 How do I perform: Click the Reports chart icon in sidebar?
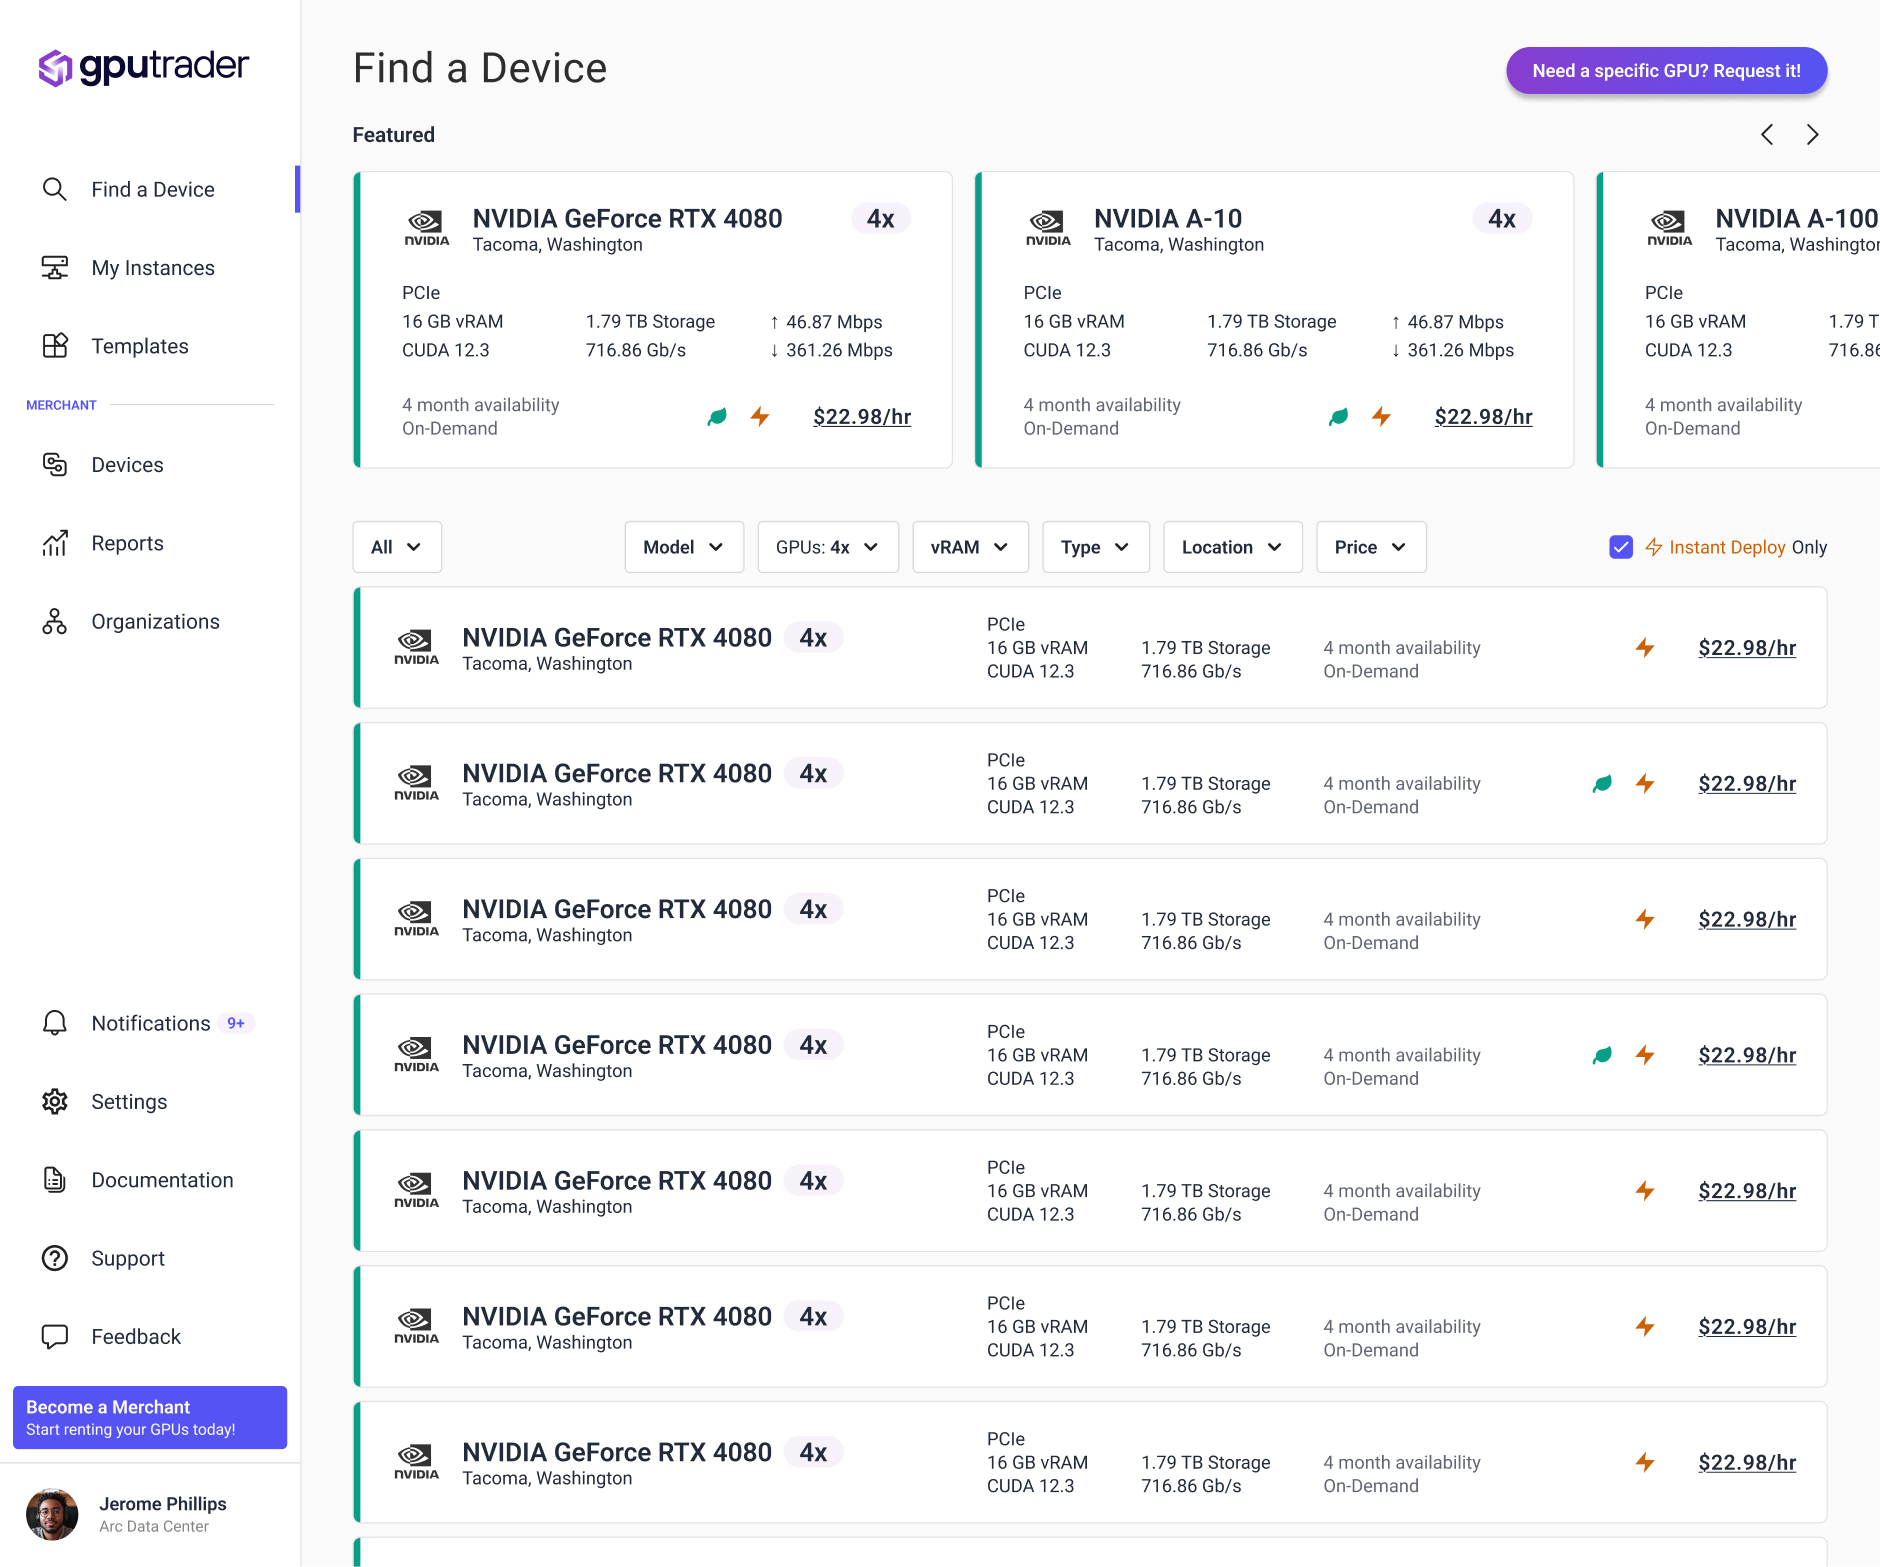[x=55, y=543]
